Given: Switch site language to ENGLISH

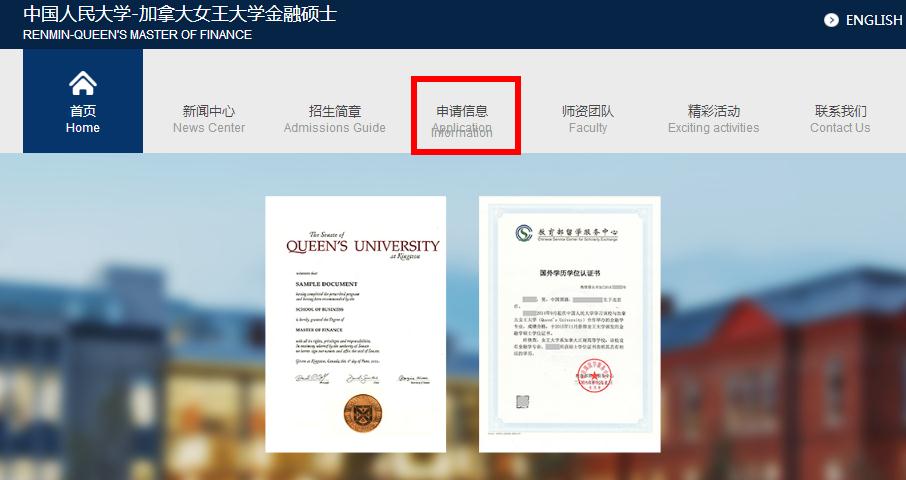Looking at the screenshot, I should click(x=873, y=20).
